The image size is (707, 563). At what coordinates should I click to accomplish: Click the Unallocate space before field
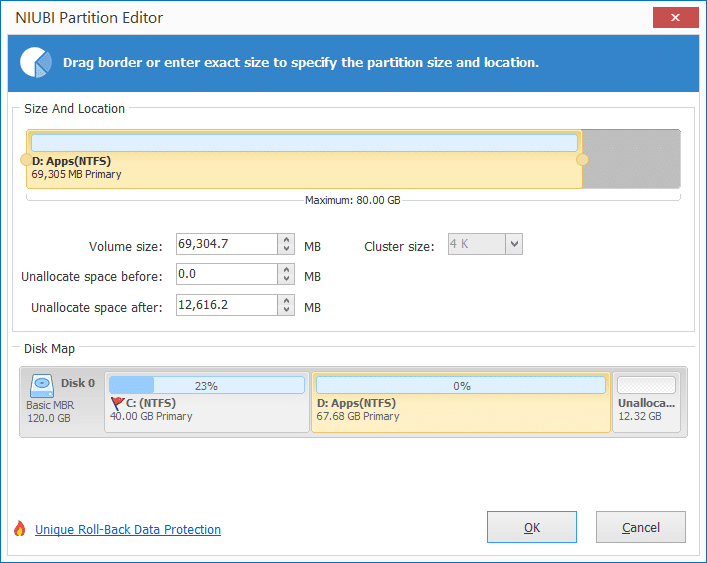tap(227, 274)
